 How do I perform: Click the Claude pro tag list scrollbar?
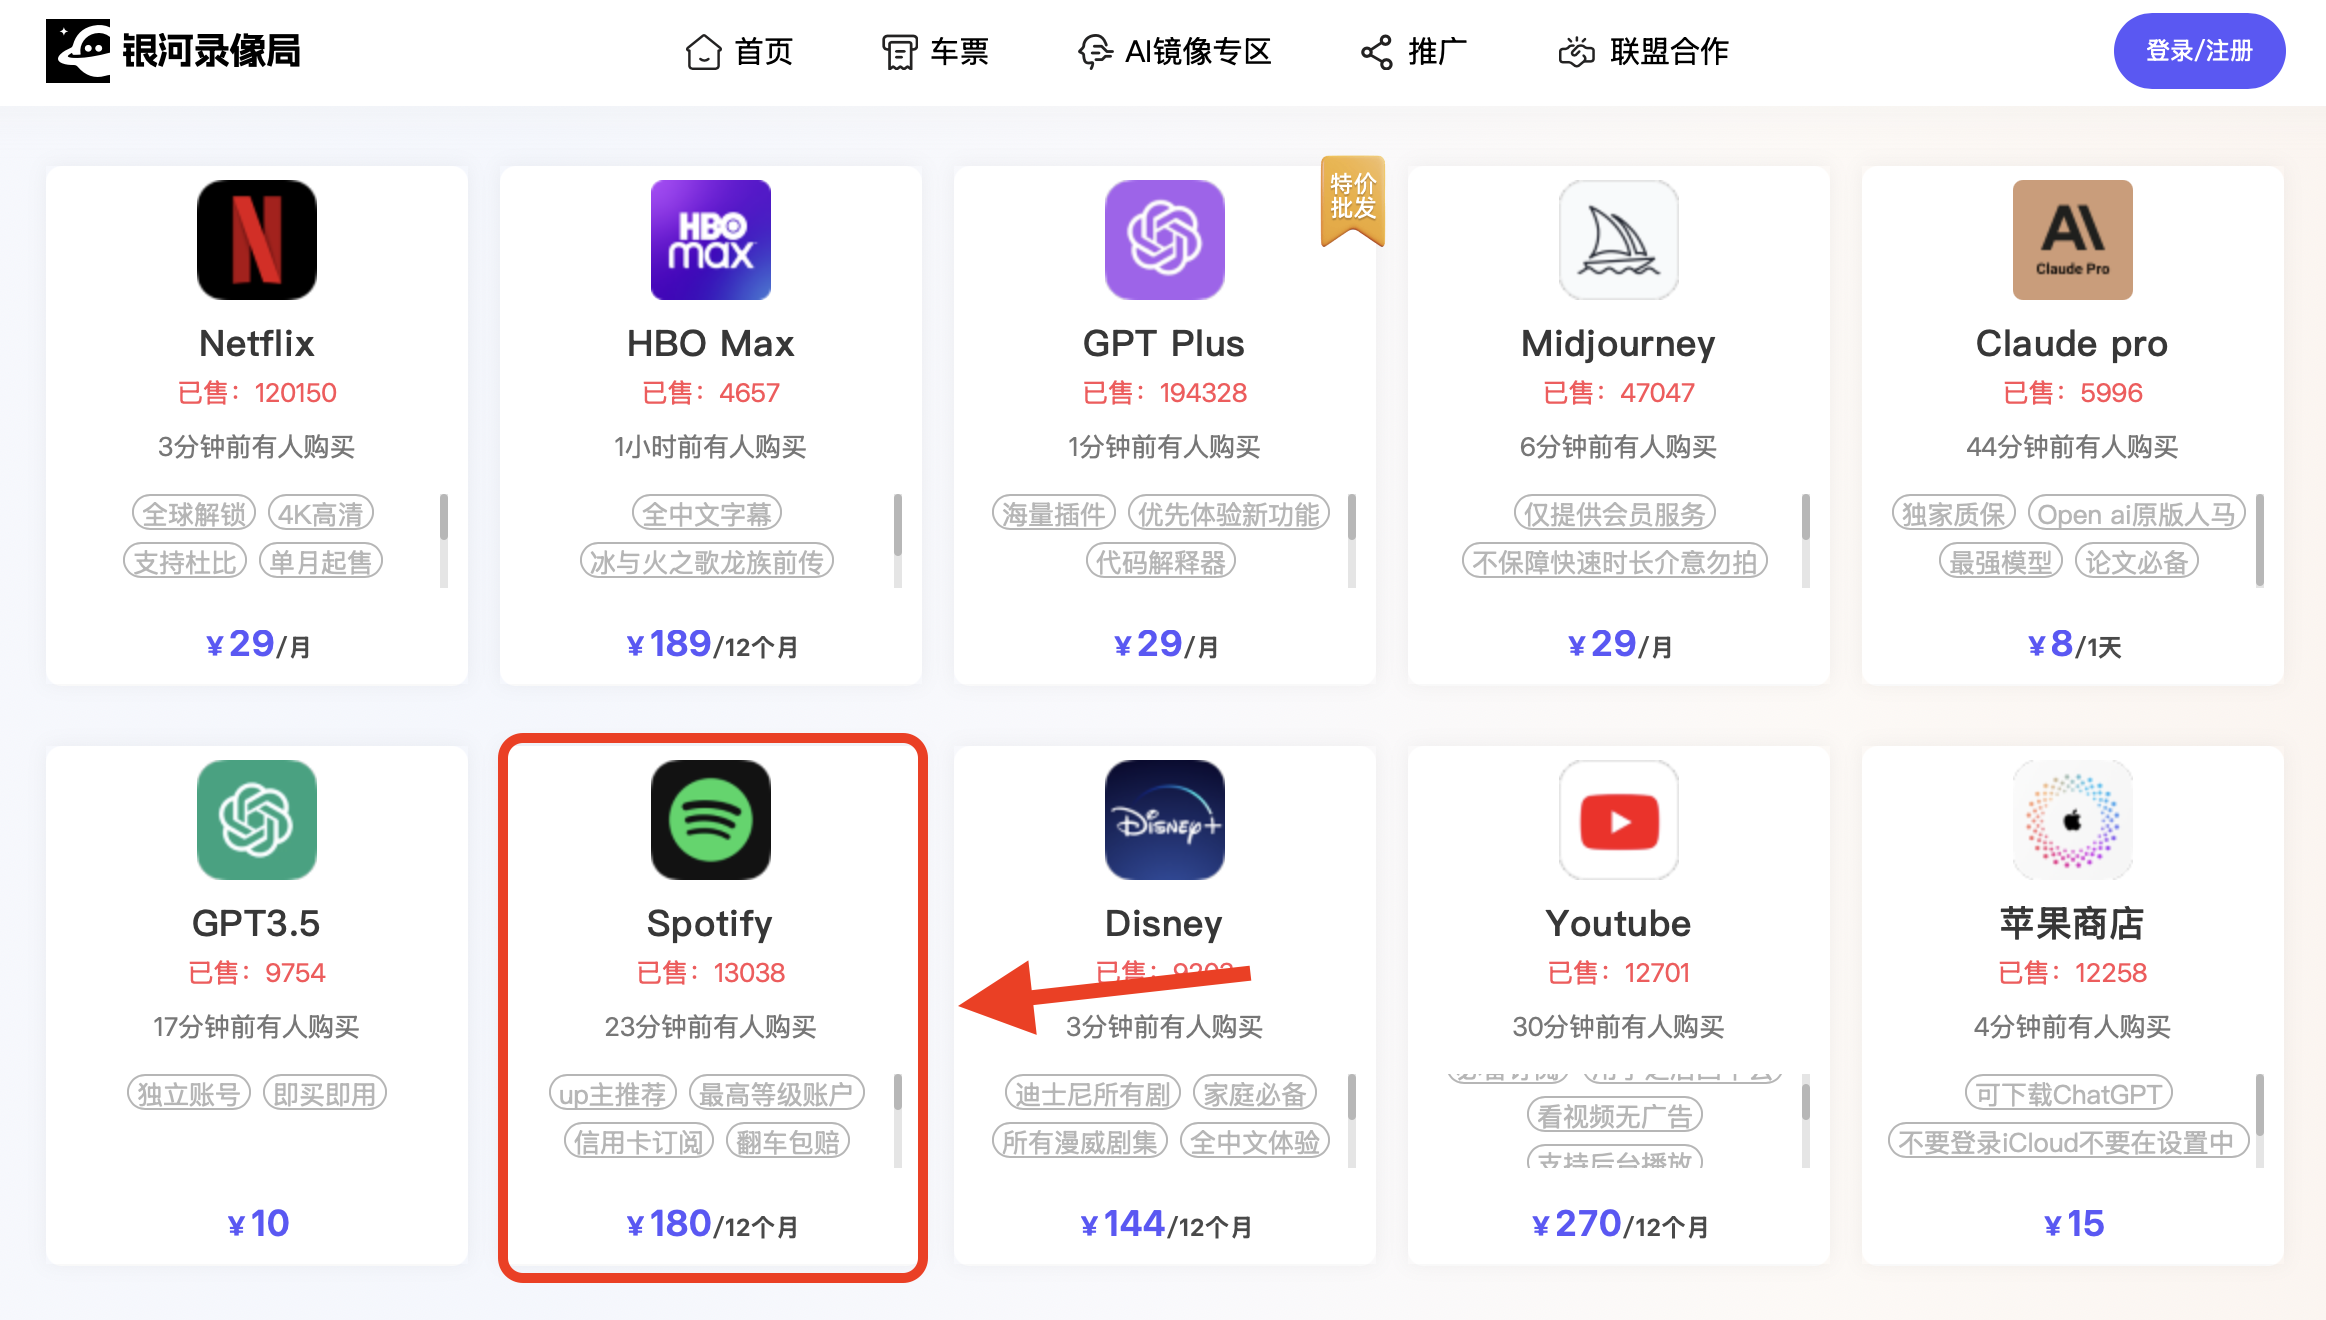point(2260,540)
